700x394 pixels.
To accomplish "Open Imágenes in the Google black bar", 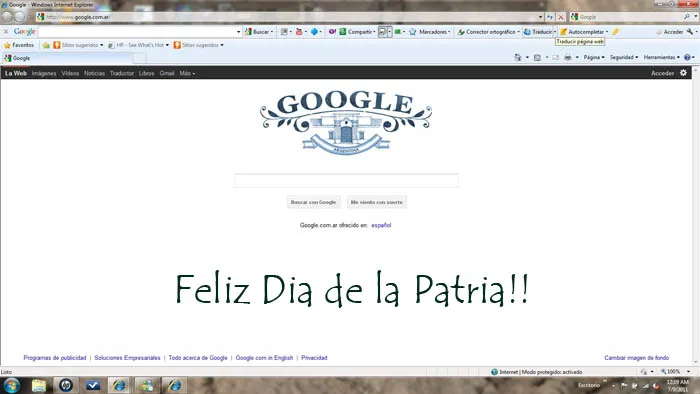I will pyautogui.click(x=44, y=73).
